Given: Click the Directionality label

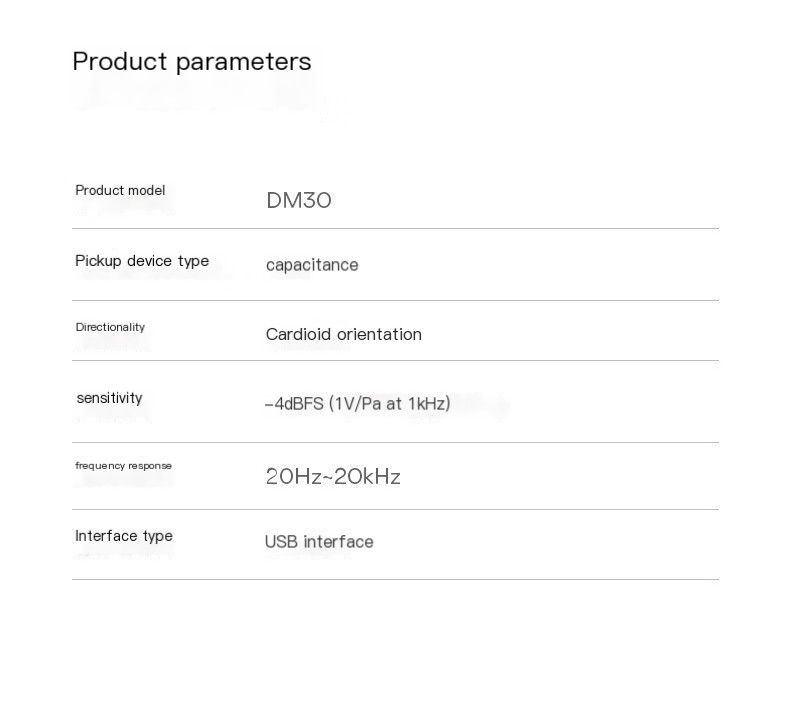Looking at the screenshot, I should tap(110, 327).
